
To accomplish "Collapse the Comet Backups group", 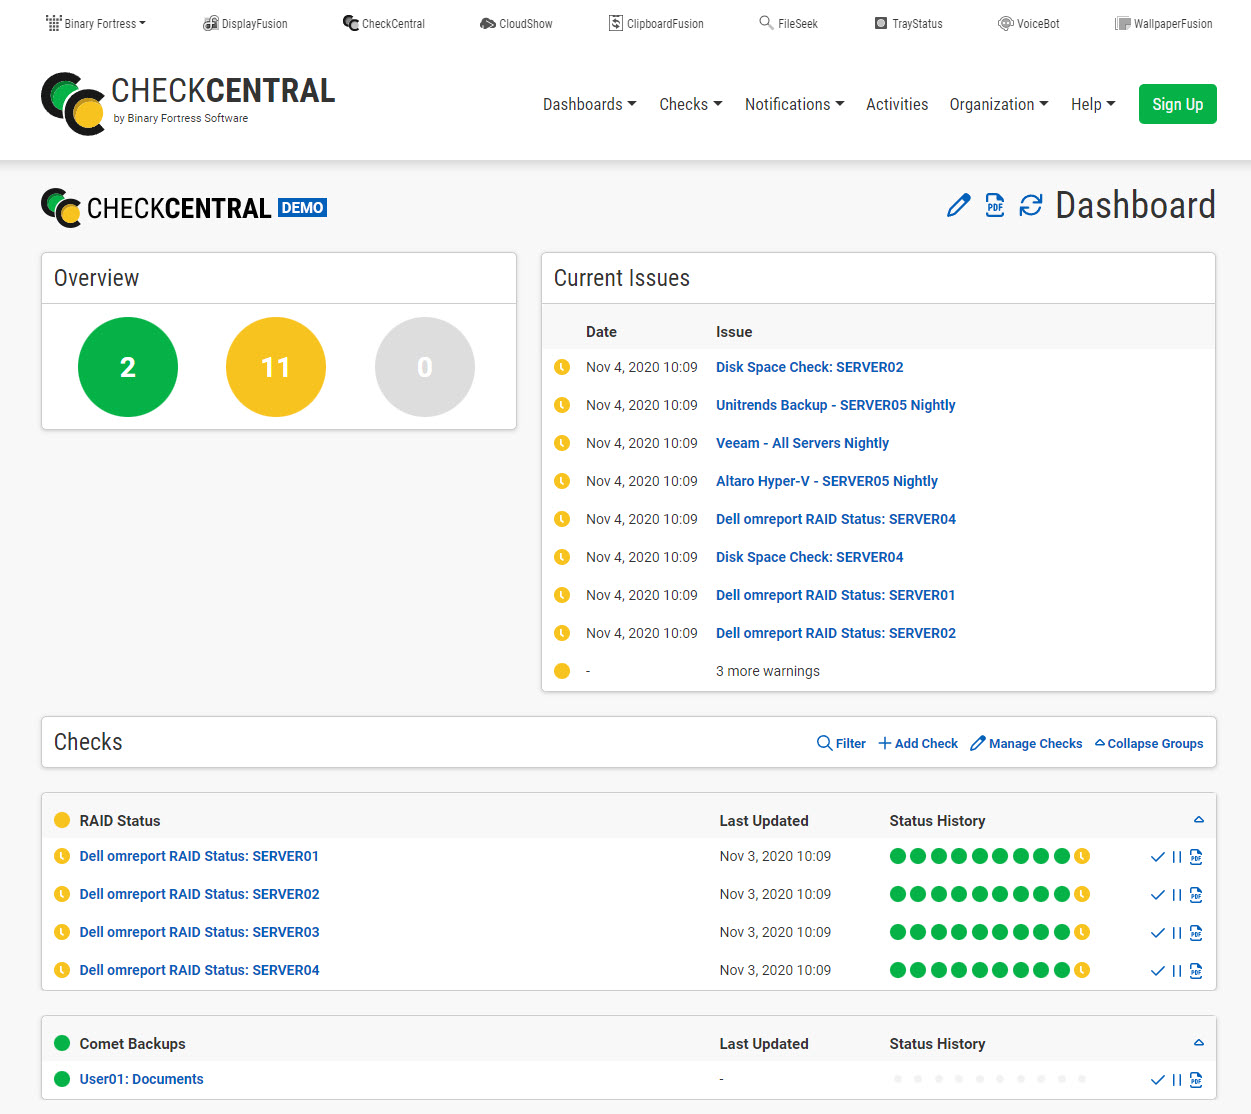I will click(1198, 1043).
